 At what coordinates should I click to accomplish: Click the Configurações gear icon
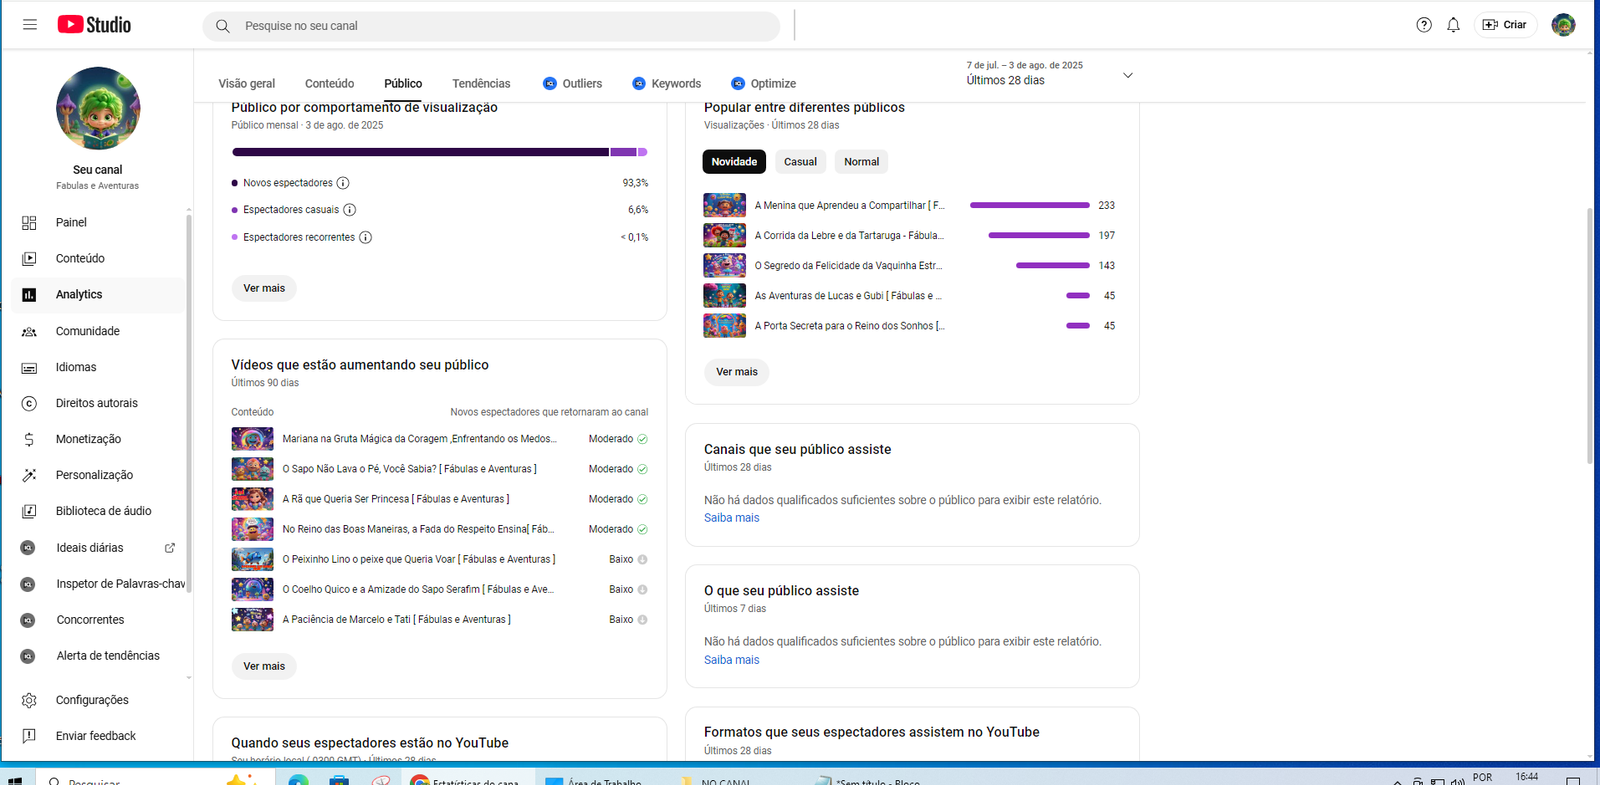pyautogui.click(x=29, y=700)
